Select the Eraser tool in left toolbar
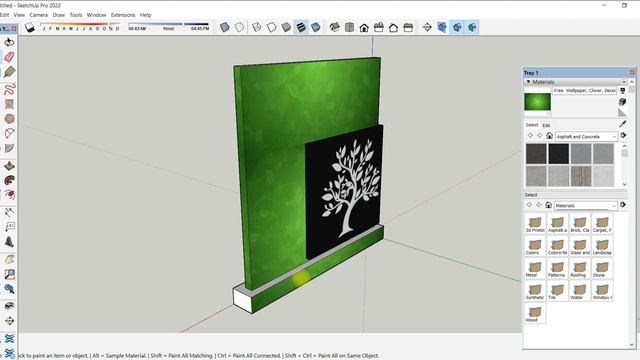The height and width of the screenshot is (360, 640). 9,57
